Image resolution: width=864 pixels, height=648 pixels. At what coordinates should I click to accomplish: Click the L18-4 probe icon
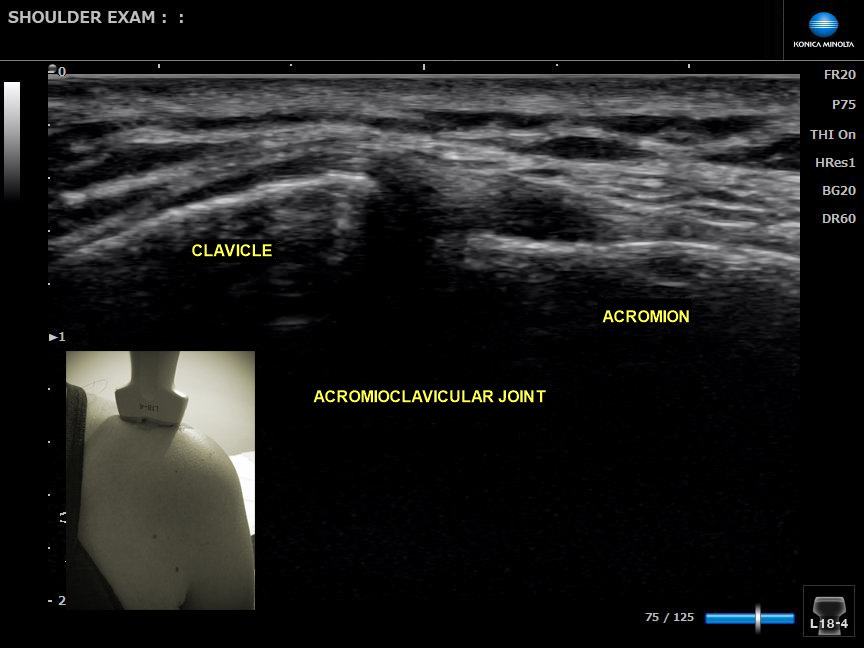829,610
